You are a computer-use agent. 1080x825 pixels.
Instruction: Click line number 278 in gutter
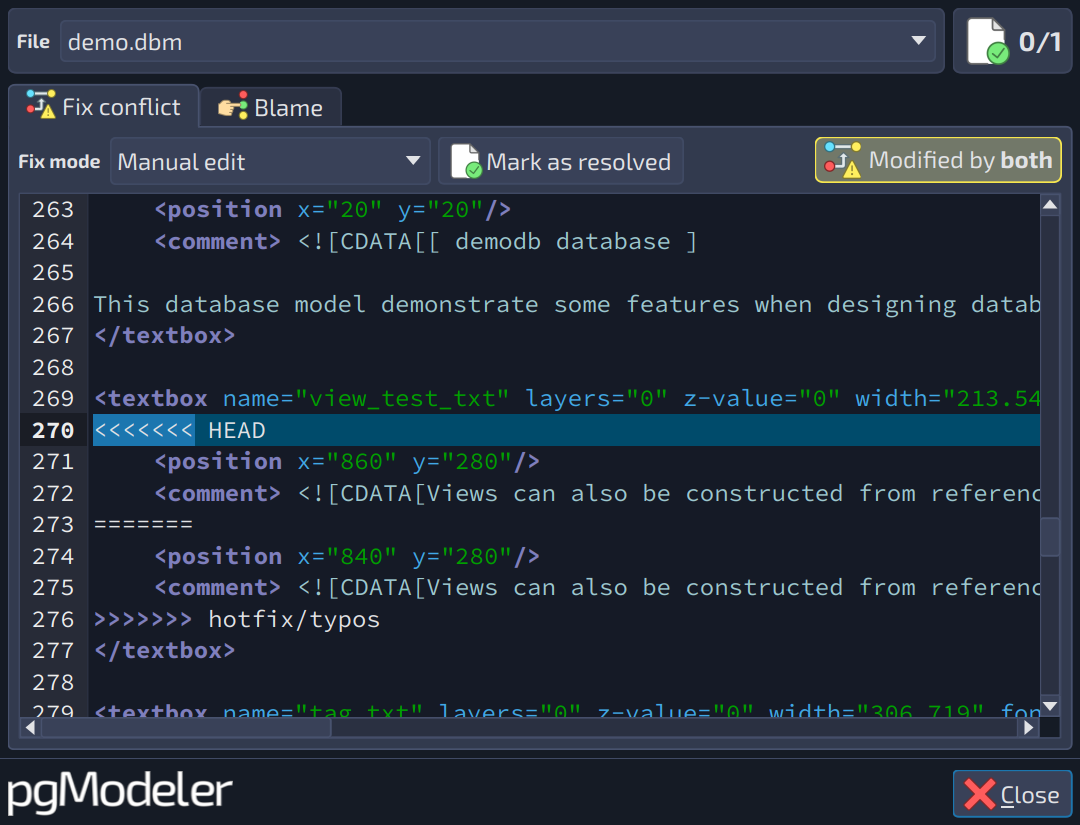(53, 682)
